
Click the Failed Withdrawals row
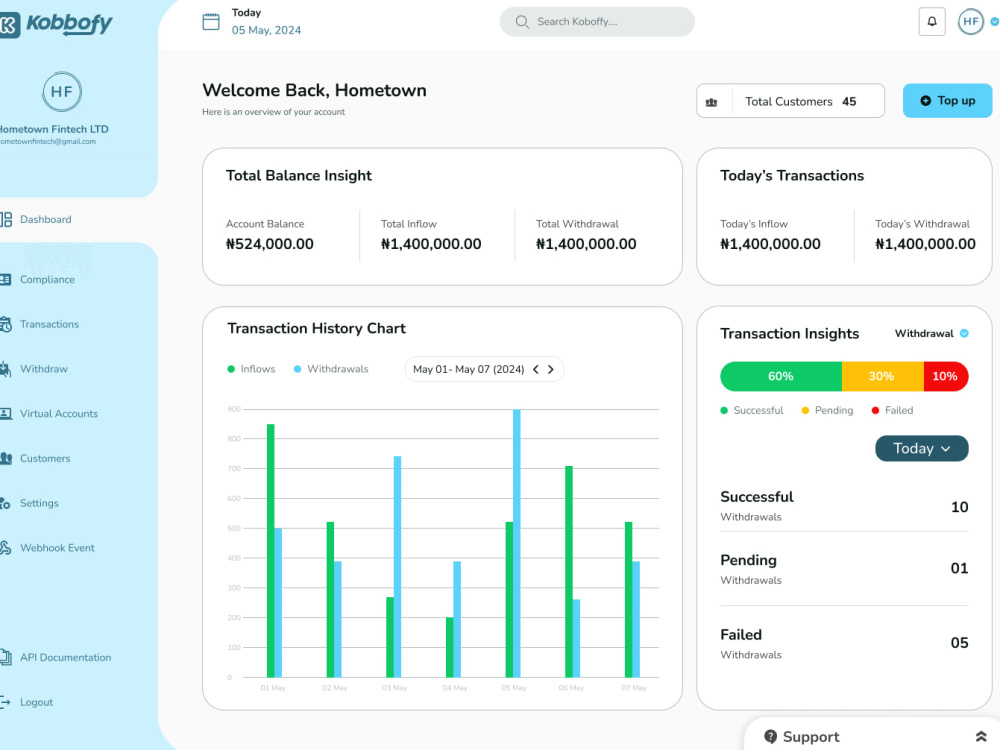(844, 644)
